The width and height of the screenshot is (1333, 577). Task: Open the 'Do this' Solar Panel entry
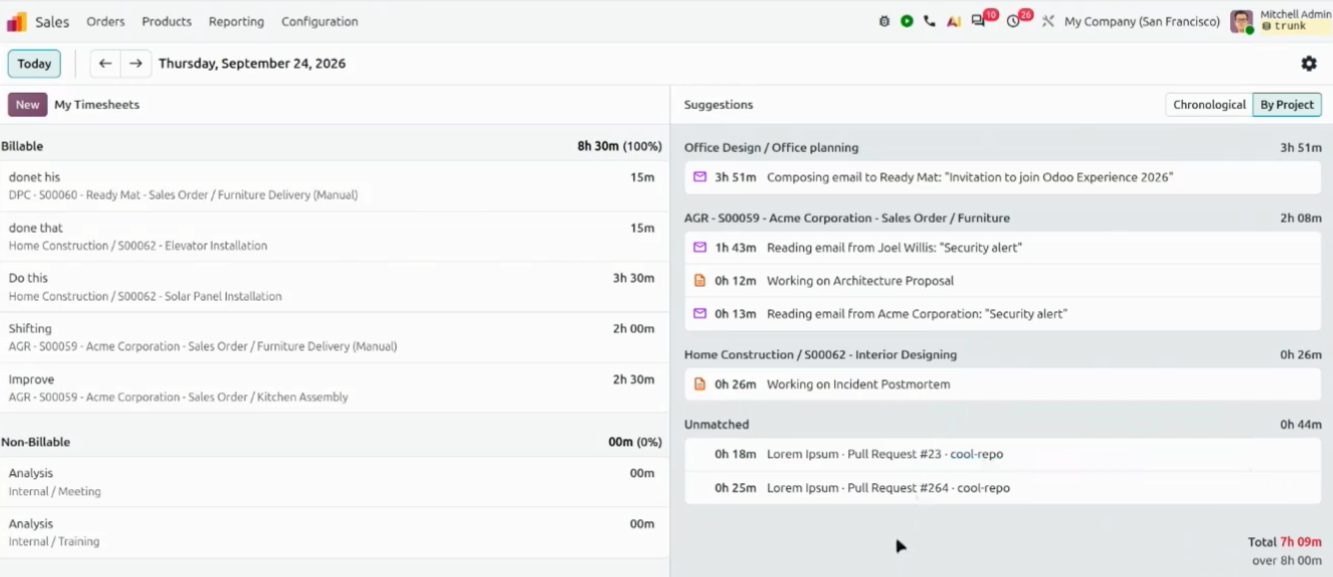tap(334, 287)
